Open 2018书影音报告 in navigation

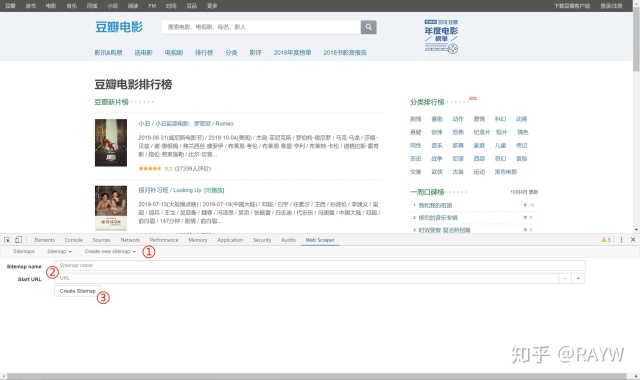345,53
